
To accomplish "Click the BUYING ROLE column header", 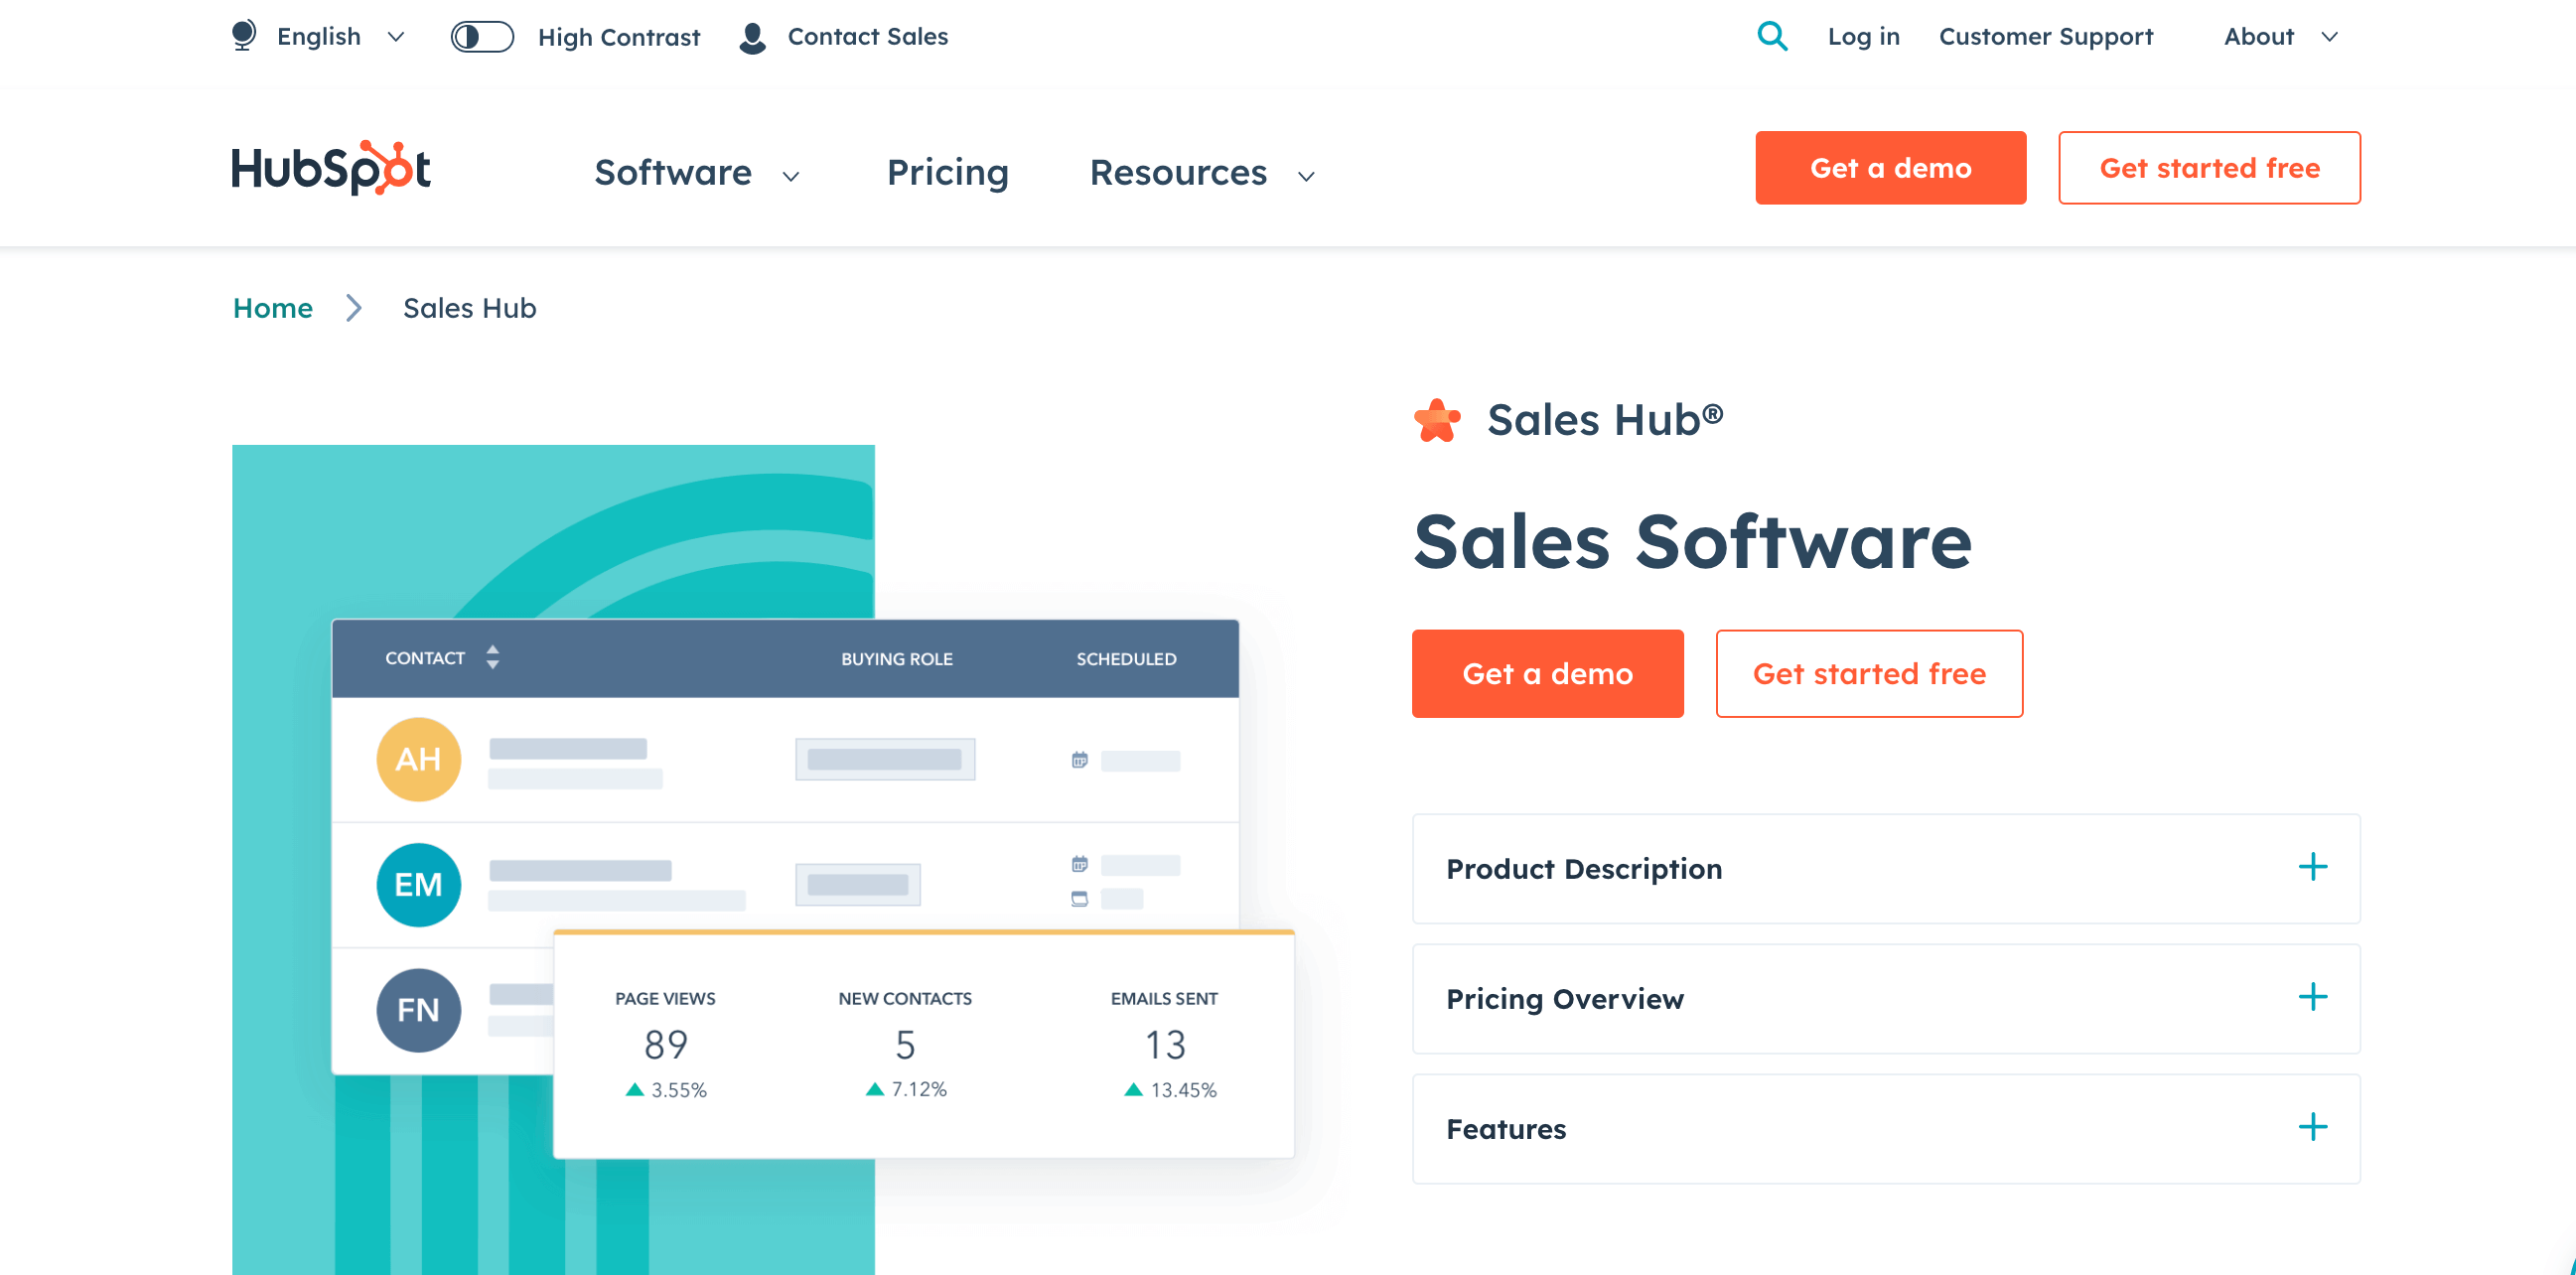I will point(896,659).
